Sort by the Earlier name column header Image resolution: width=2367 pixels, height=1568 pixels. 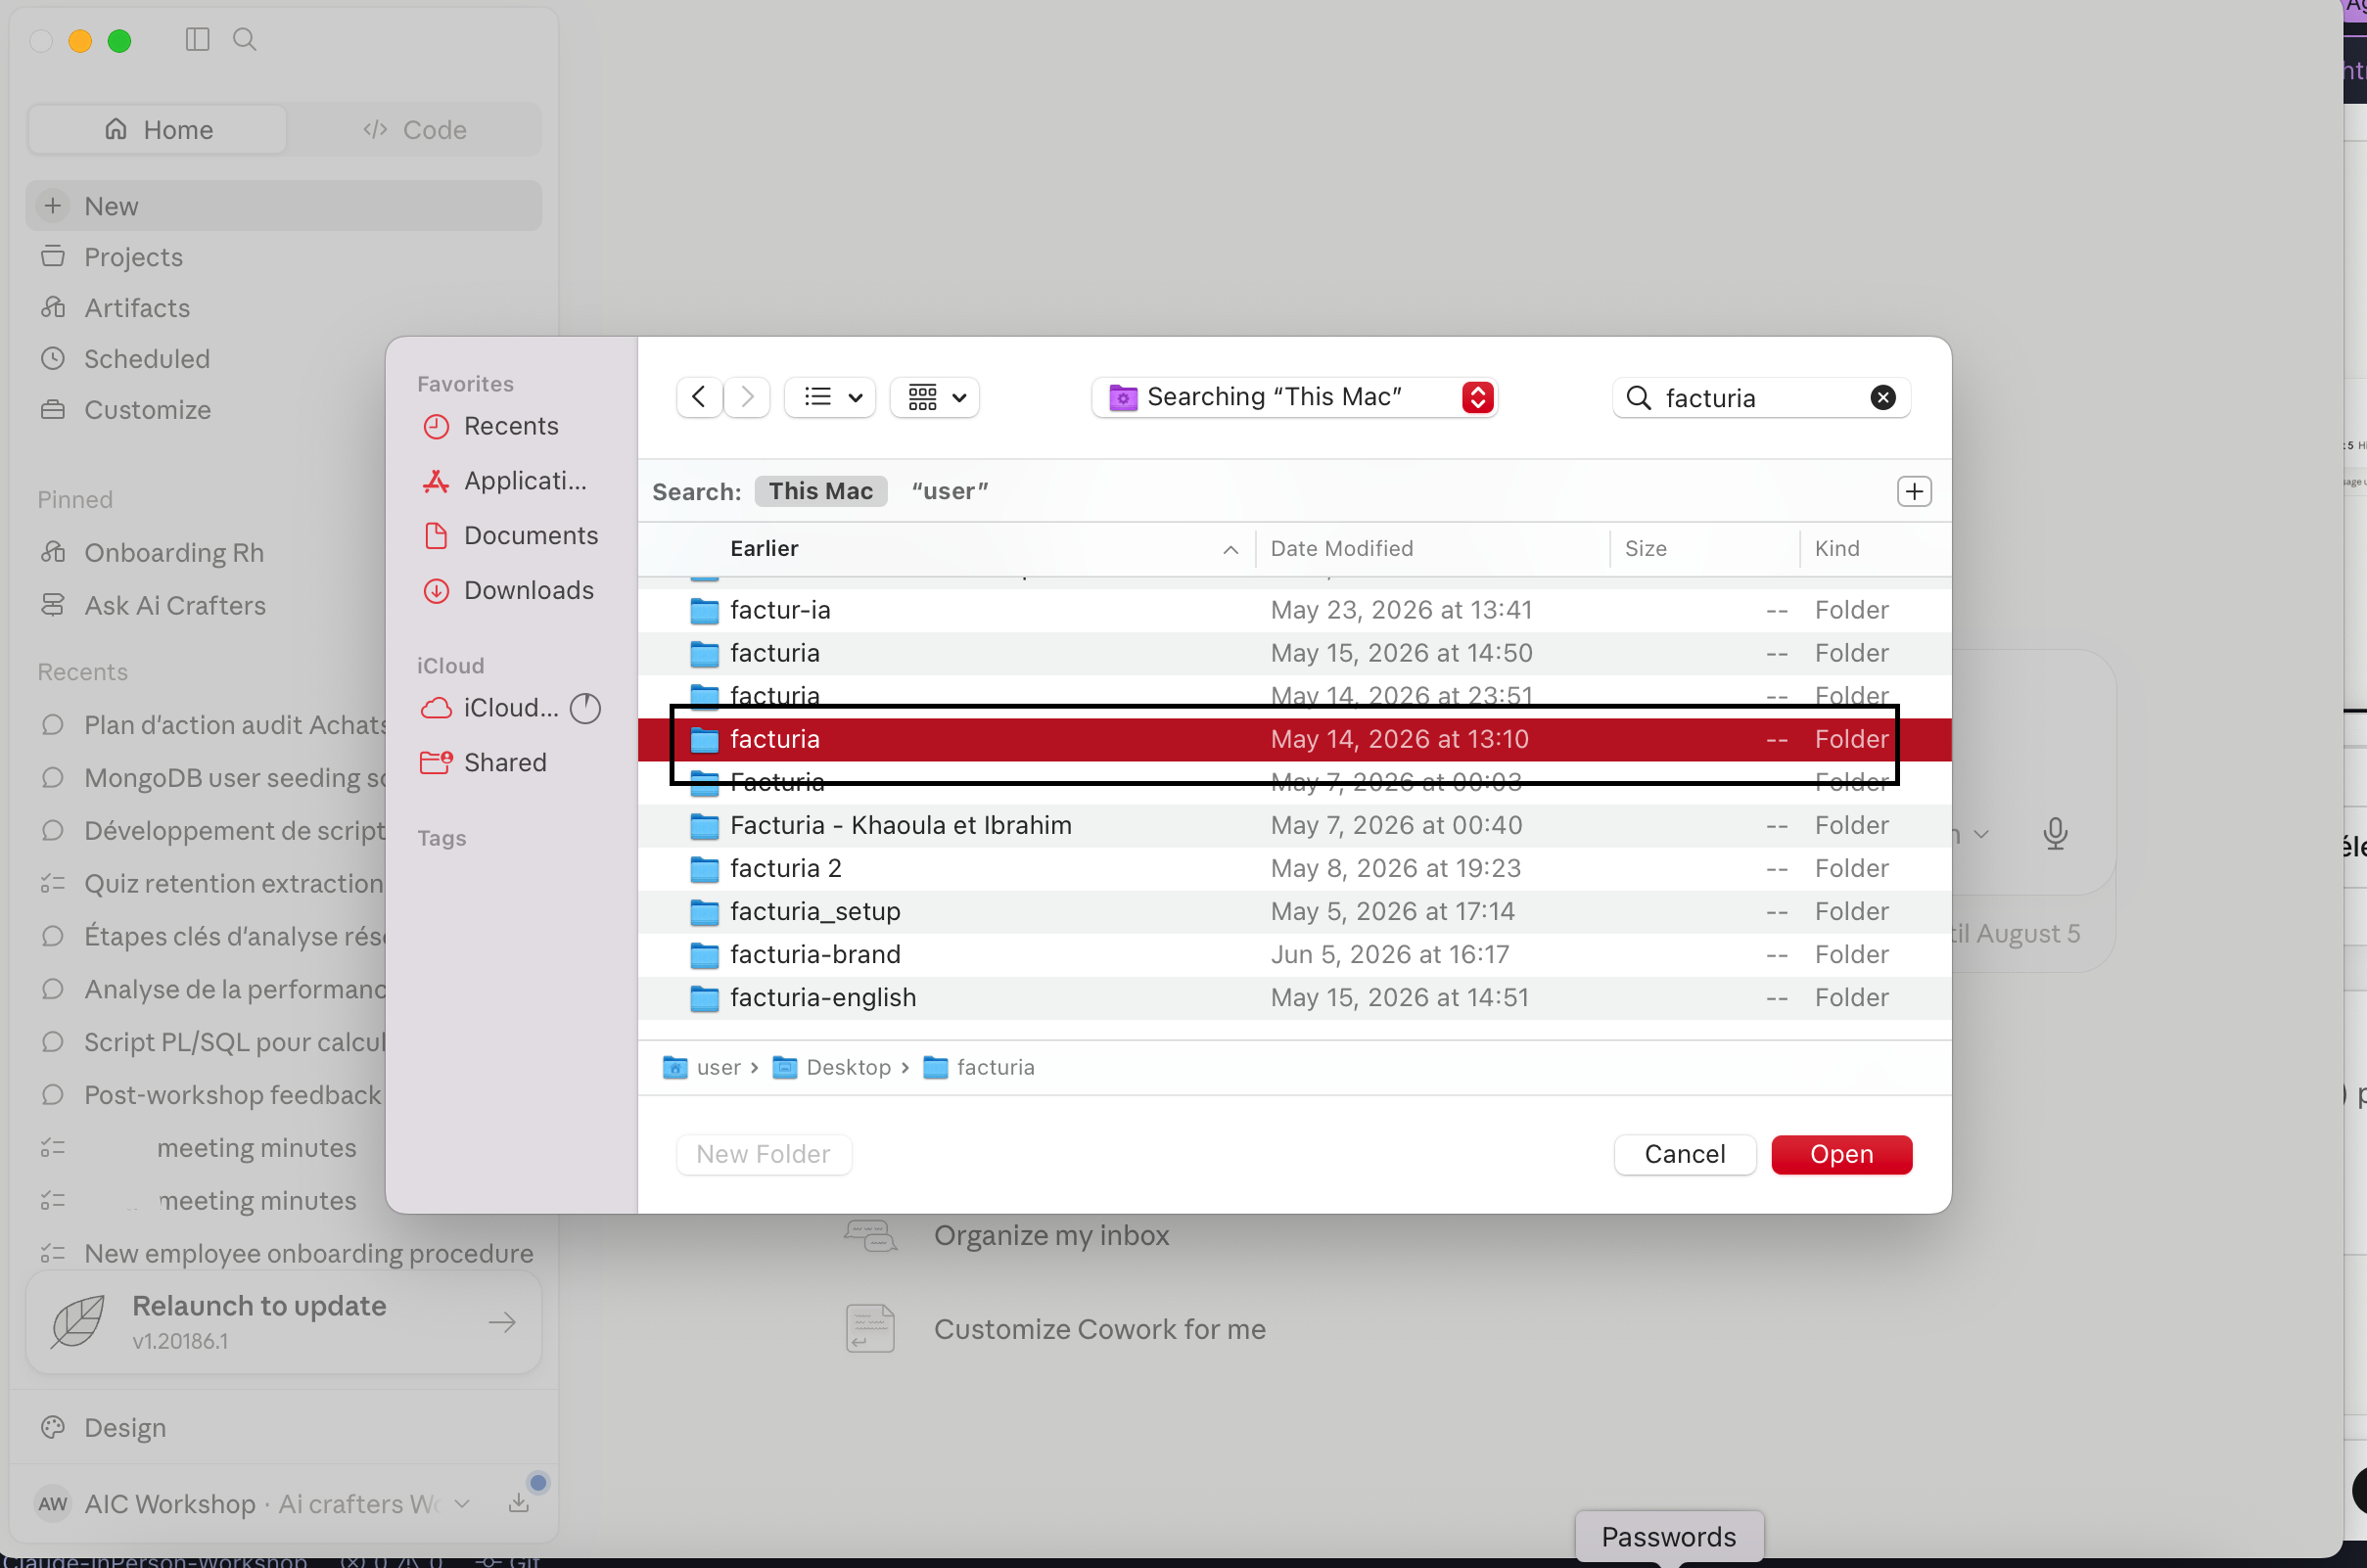[x=947, y=548]
